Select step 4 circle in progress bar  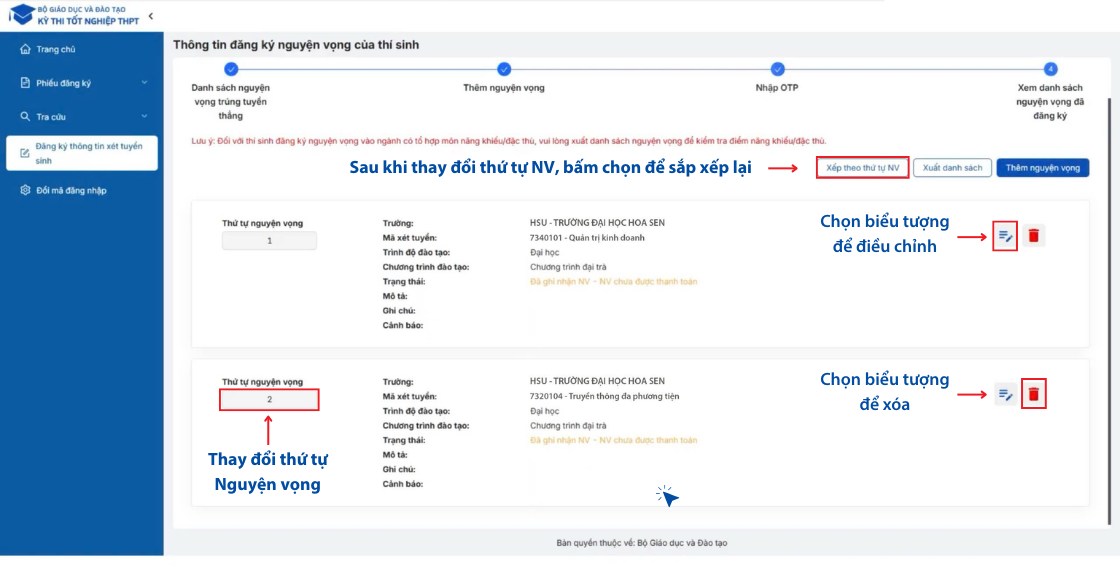point(1050,69)
